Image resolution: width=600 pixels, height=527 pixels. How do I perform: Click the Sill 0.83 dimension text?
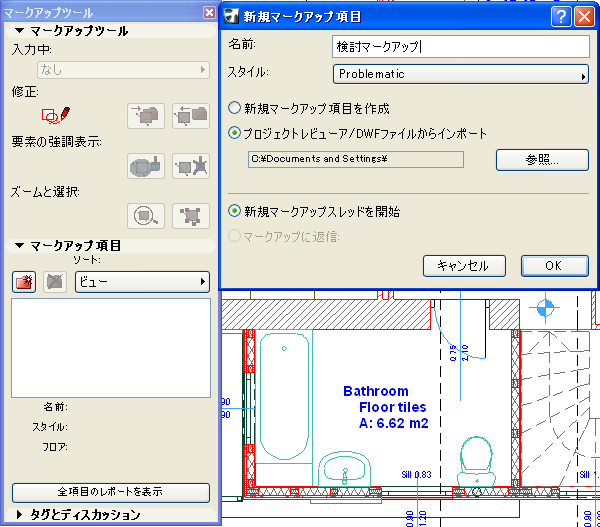(416, 475)
